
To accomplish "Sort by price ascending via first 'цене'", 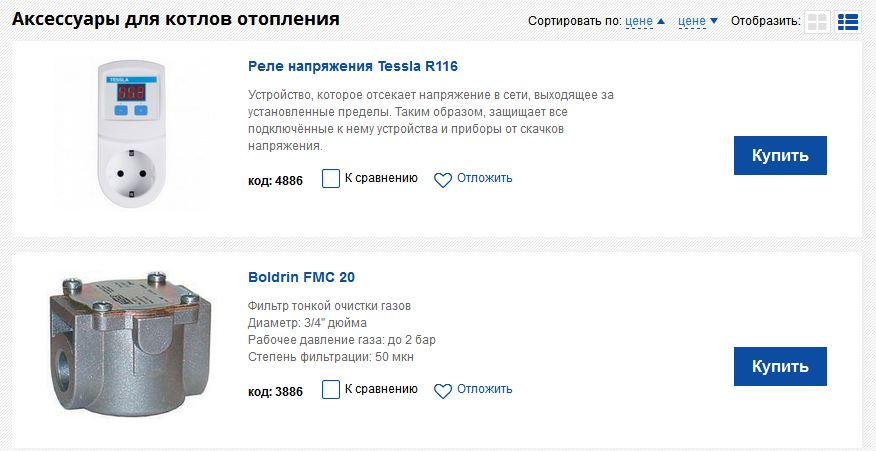I will click(638, 21).
